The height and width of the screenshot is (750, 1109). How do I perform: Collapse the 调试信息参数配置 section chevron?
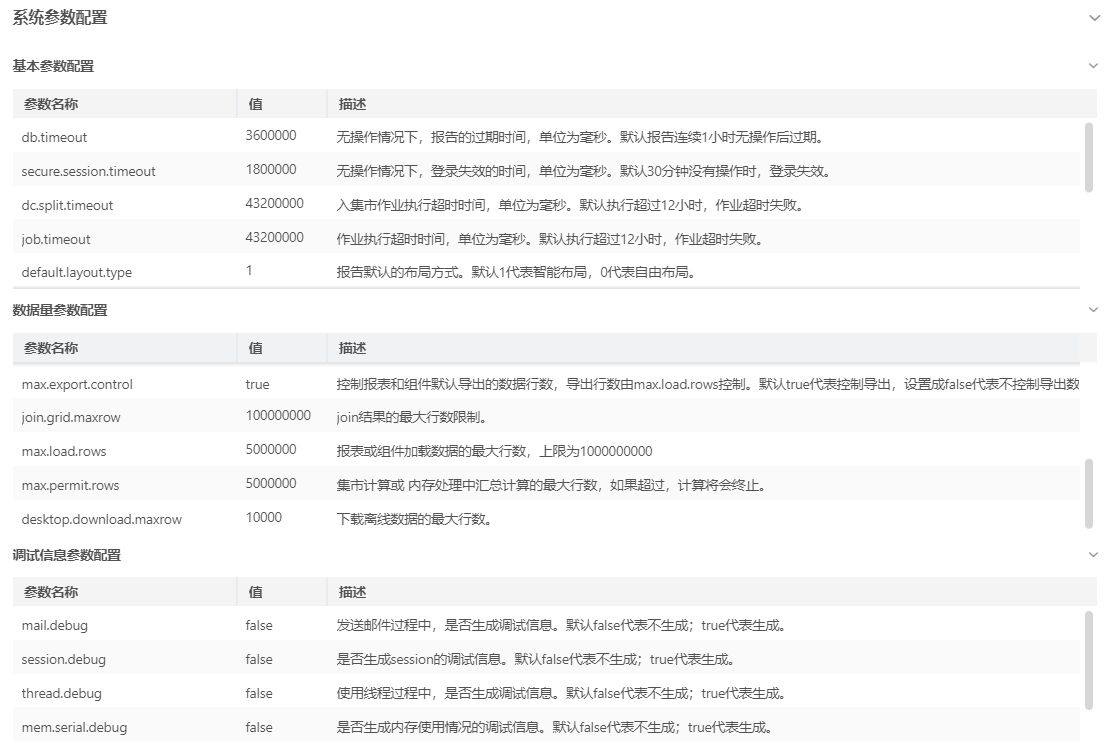[1092, 554]
